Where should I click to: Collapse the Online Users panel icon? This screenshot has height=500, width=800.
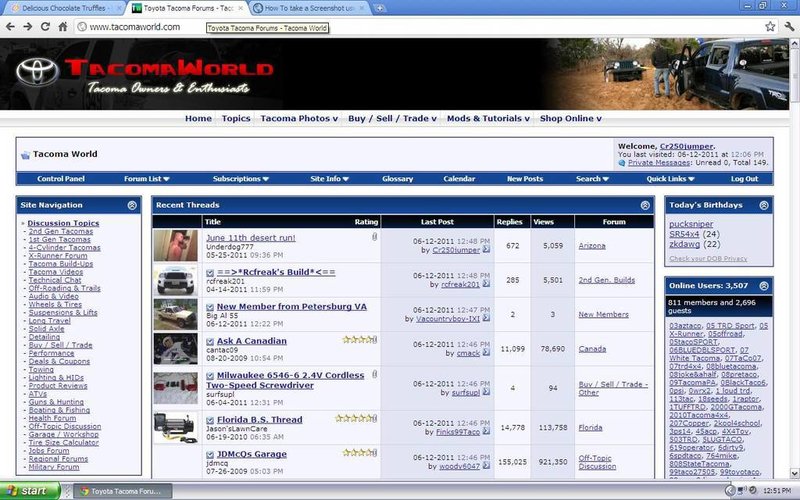tap(764, 286)
